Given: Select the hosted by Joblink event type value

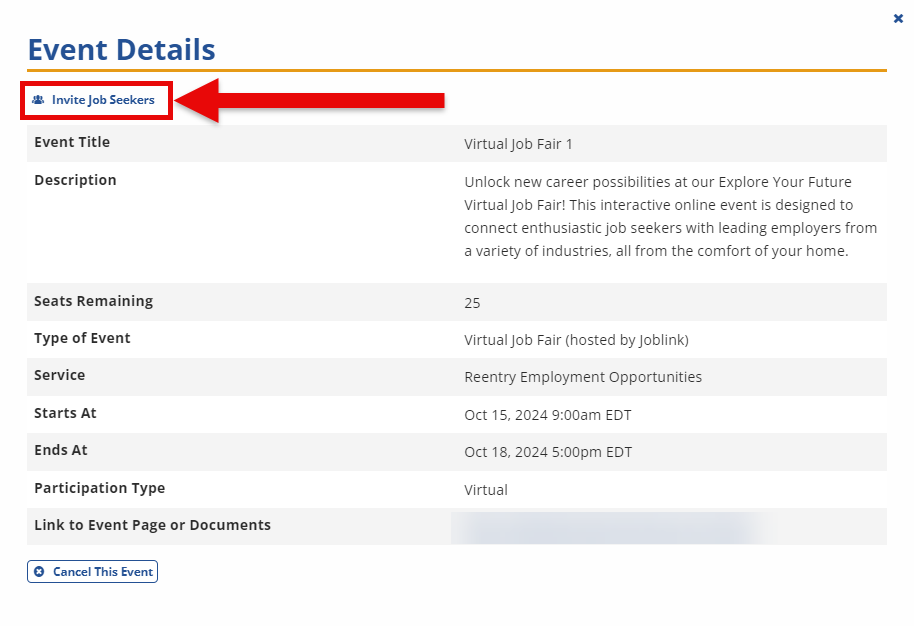Looking at the screenshot, I should click(x=576, y=340).
